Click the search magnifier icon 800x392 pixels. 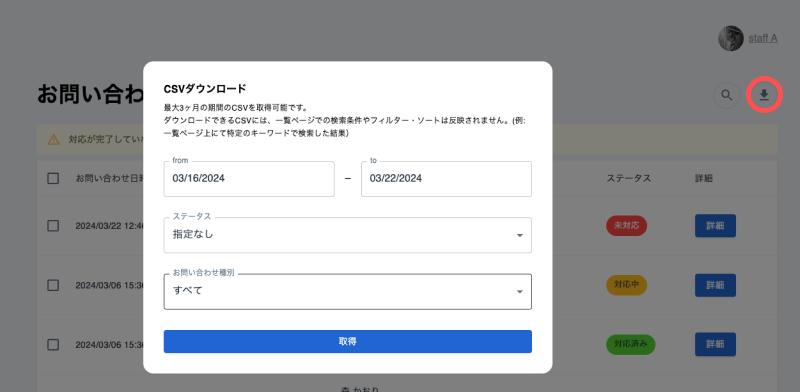pyautogui.click(x=727, y=95)
